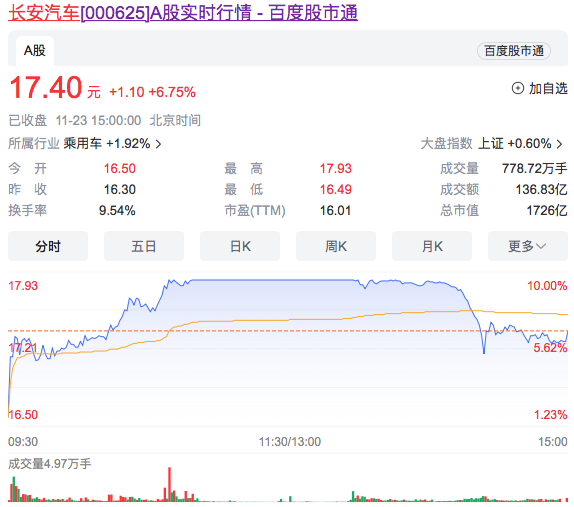
Task: Click the 已收盘 11-23 15:00:00 timestamp
Action: pos(75,120)
